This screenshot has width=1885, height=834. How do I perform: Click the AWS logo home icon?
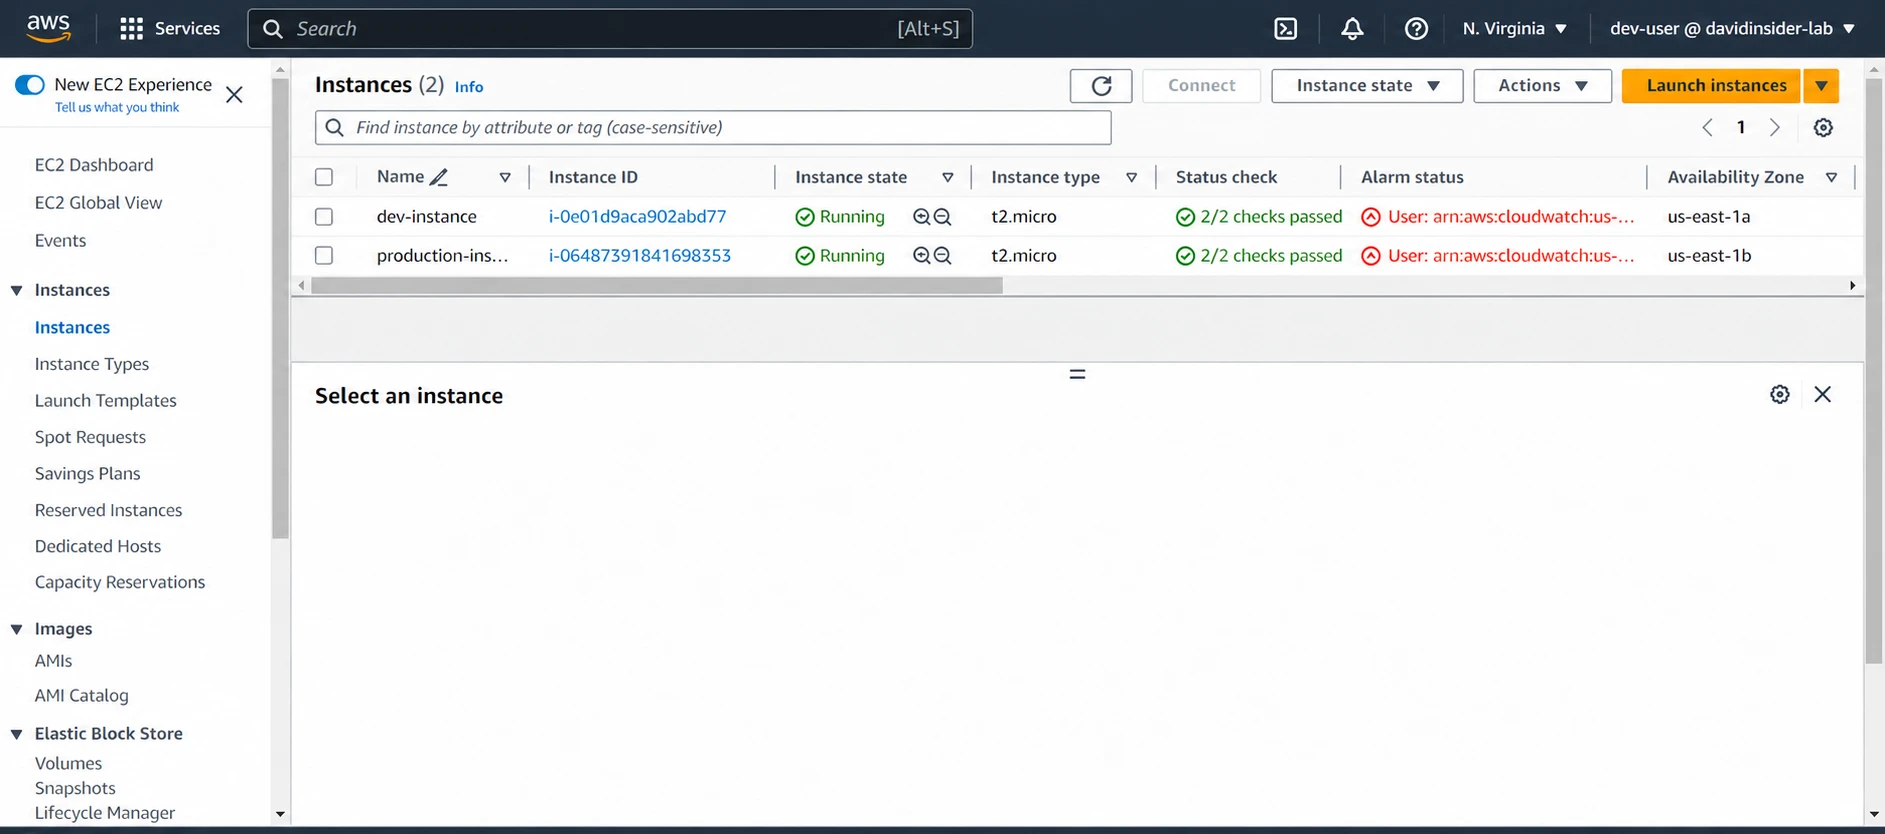click(48, 28)
